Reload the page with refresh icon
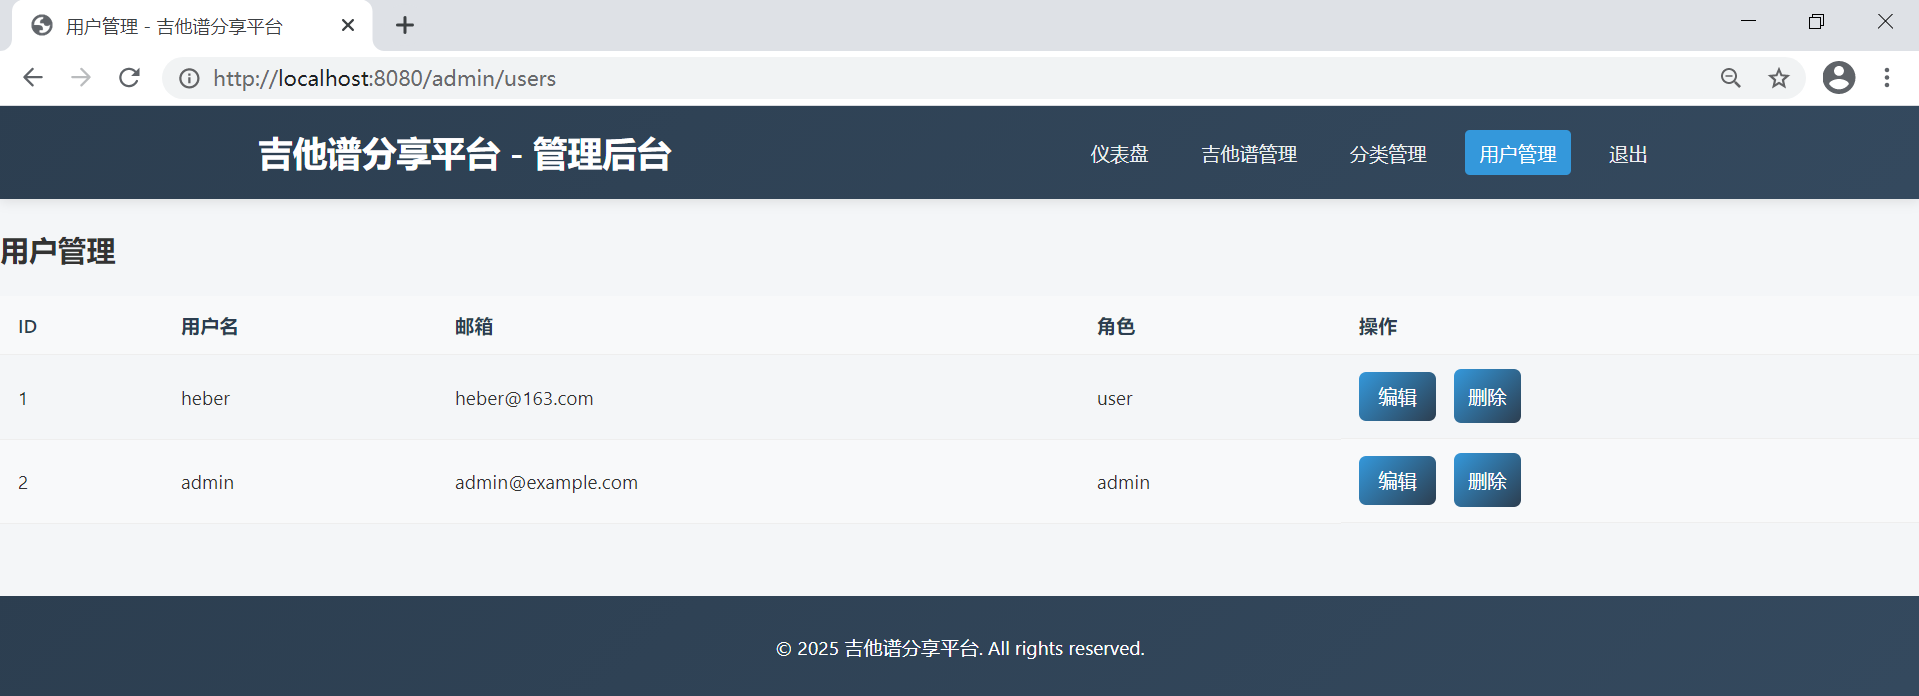1919x696 pixels. coord(129,78)
